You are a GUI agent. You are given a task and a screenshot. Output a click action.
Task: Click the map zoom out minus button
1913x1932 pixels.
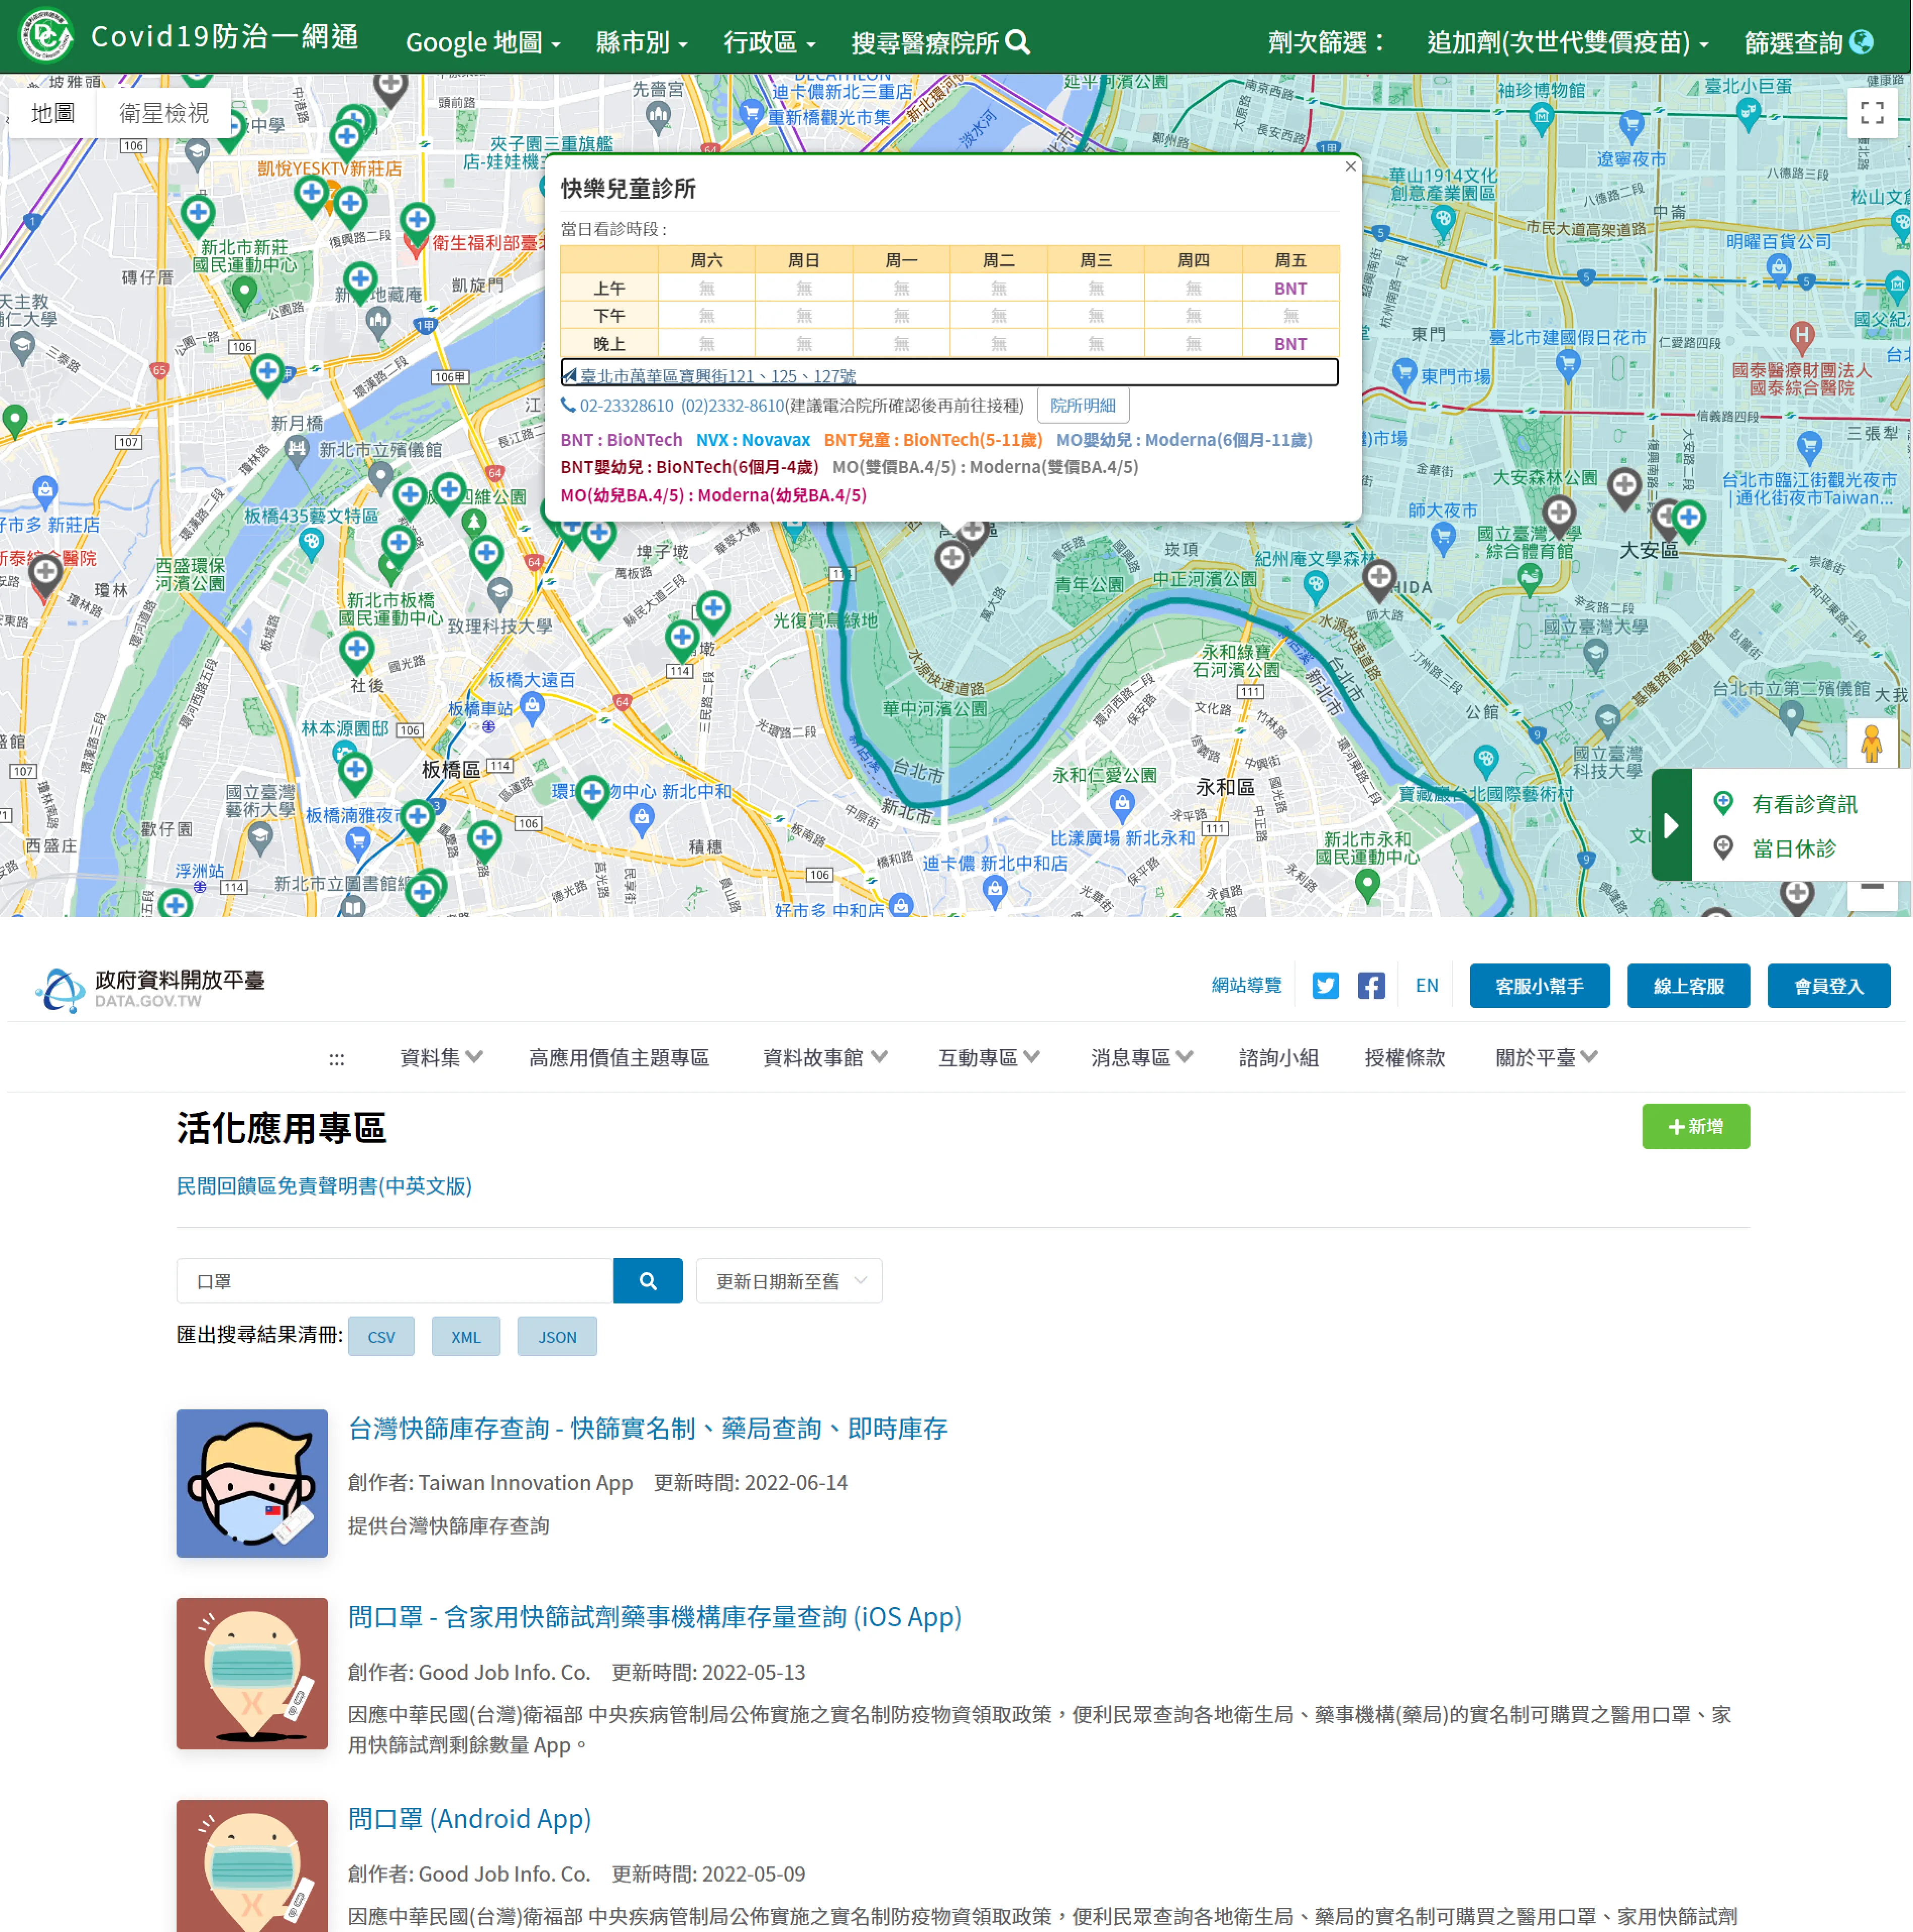(1872, 888)
